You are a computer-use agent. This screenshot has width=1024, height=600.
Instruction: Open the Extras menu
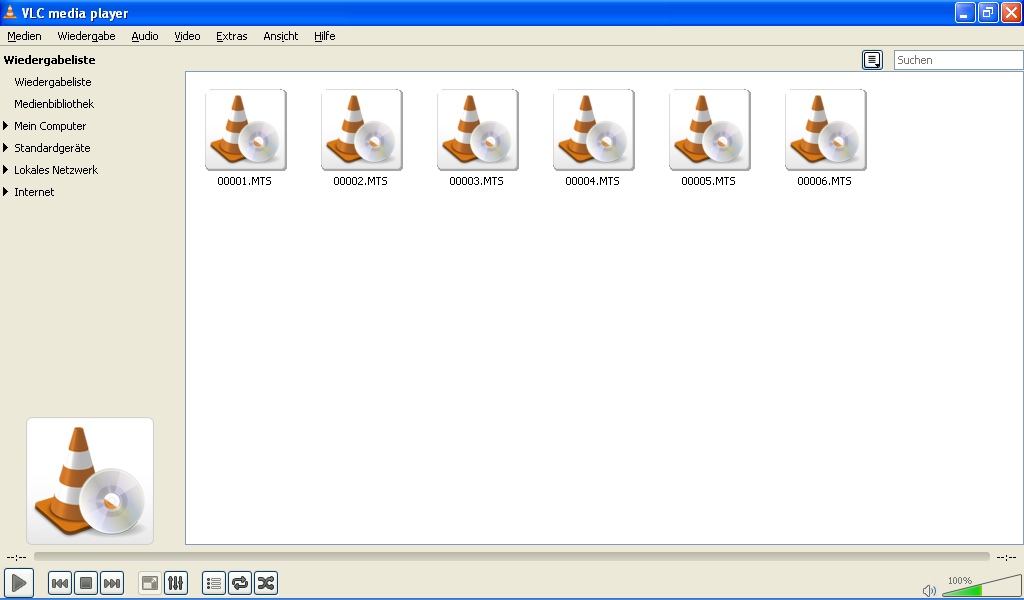tap(232, 37)
